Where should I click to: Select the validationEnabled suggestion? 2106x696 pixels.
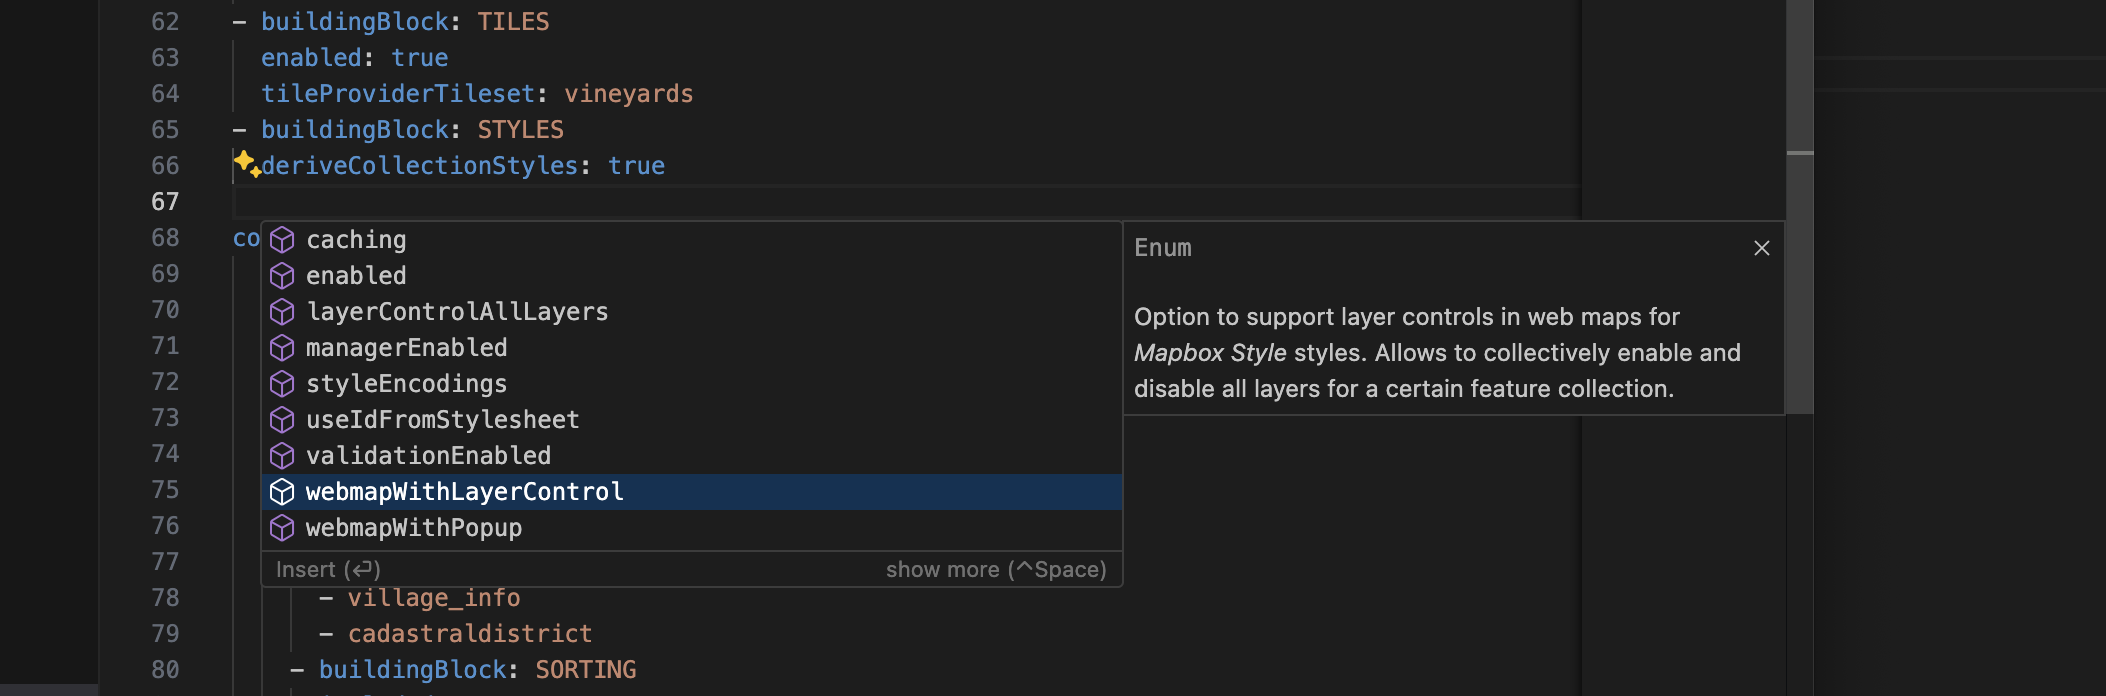(428, 456)
